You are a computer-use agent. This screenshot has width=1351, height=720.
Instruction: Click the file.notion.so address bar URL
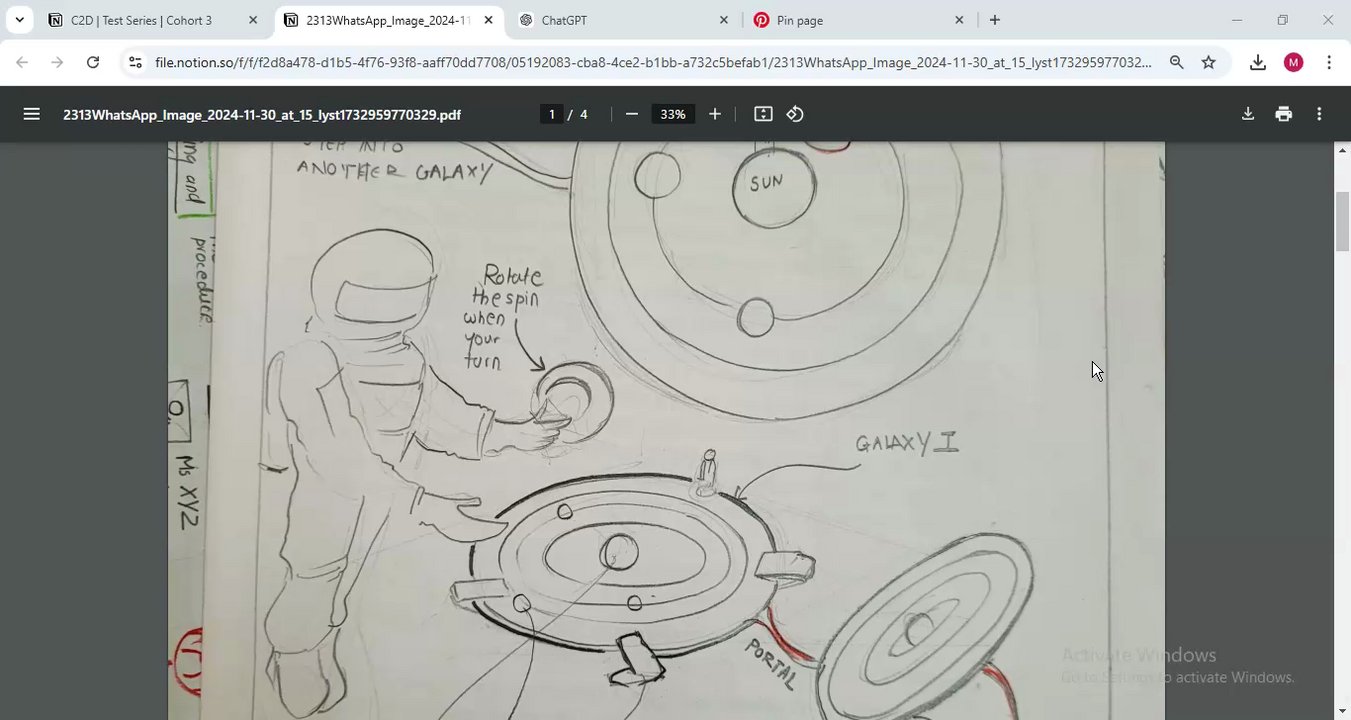[x=653, y=62]
